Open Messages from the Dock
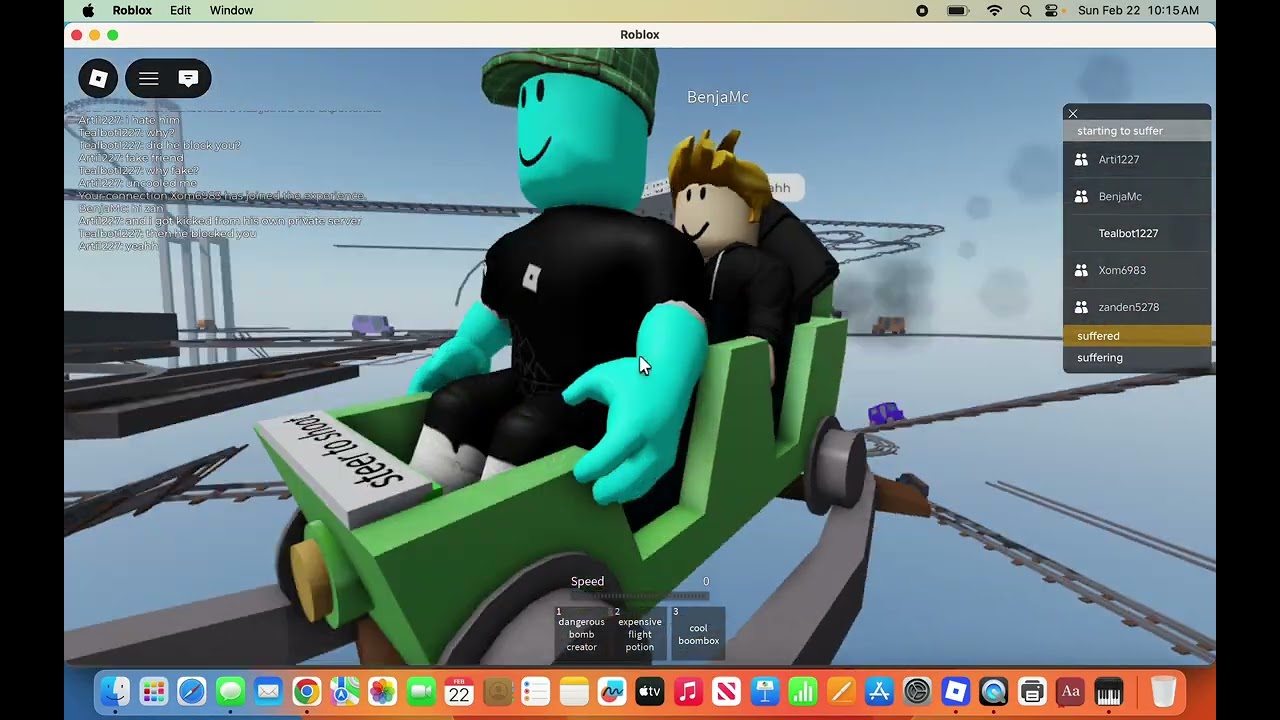This screenshot has height=720, width=1280. tap(230, 691)
